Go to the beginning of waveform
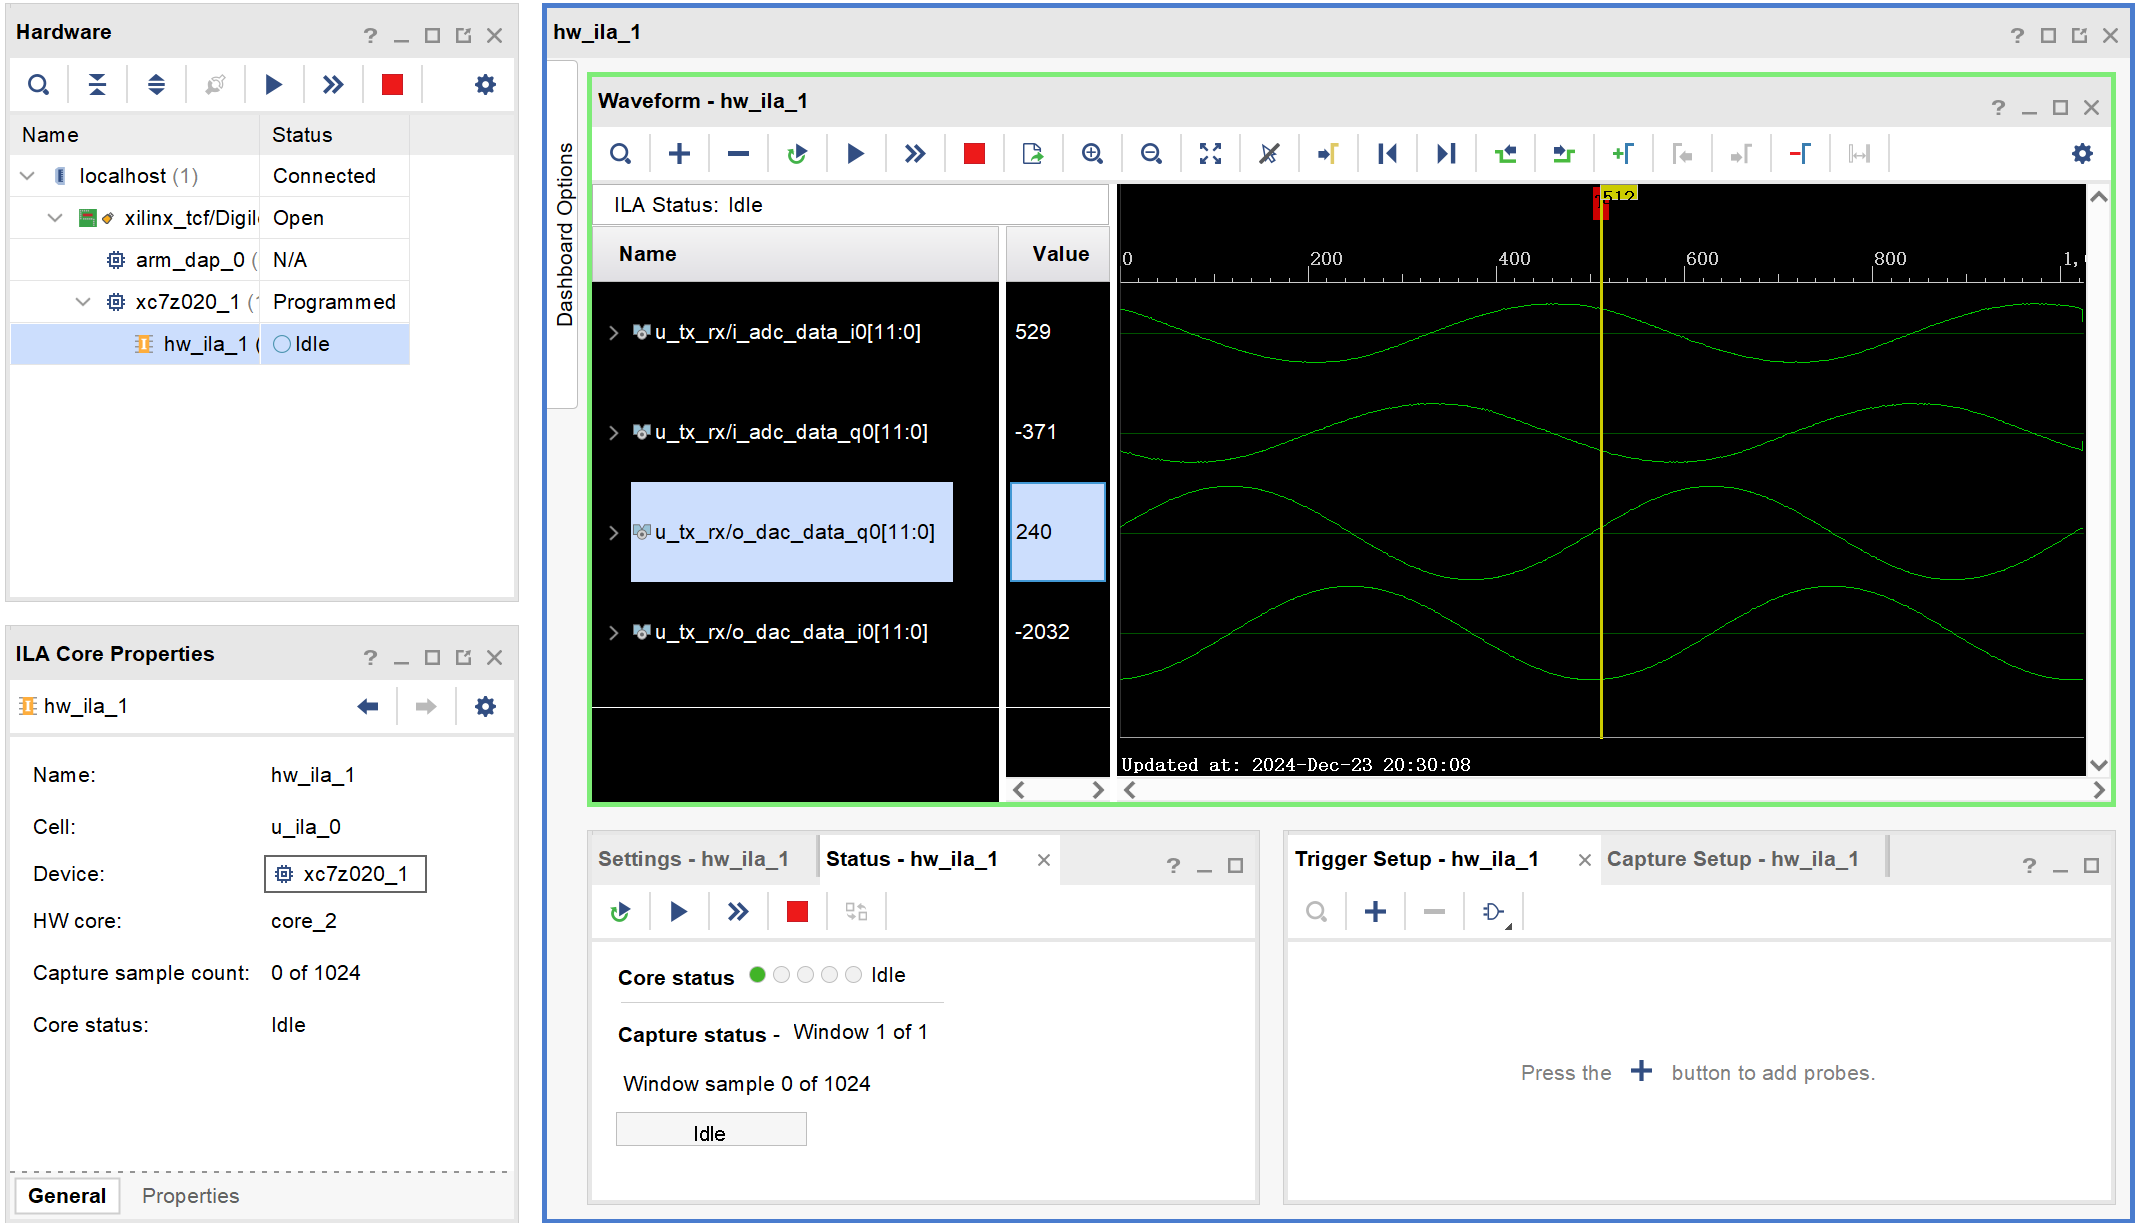2136x1223 pixels. (1387, 154)
